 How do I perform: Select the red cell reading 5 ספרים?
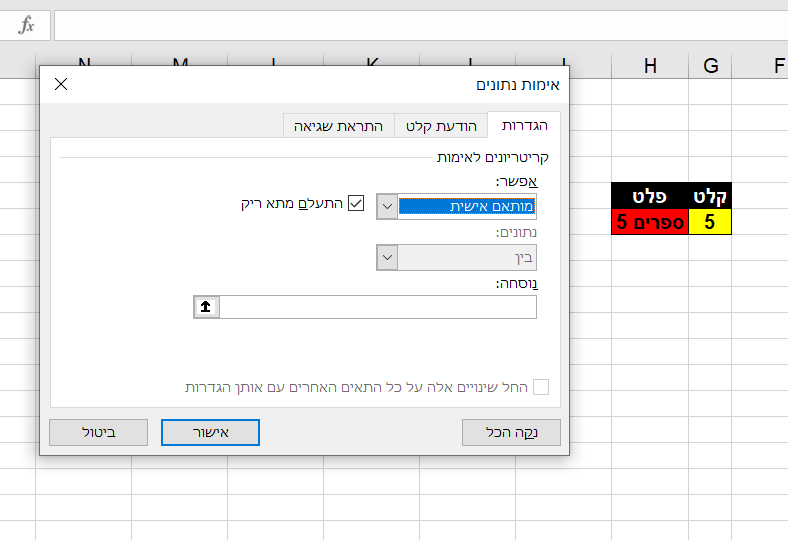coord(650,222)
